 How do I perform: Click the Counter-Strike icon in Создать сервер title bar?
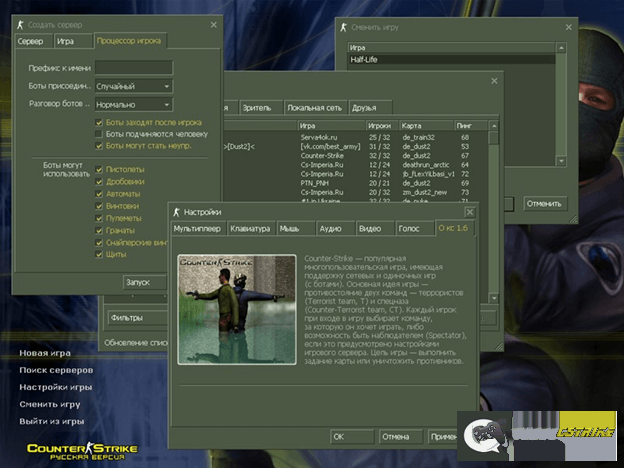(20, 25)
